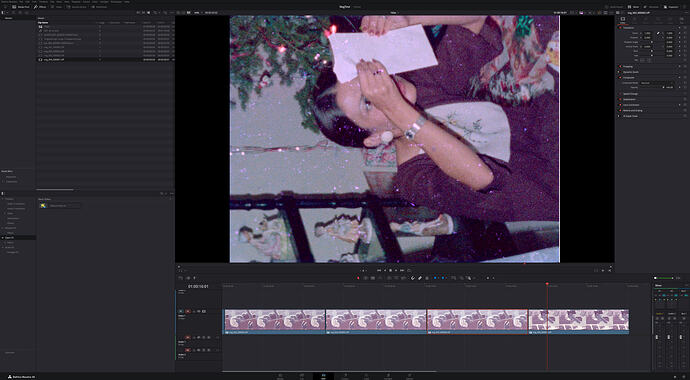Toggle the Retime and Scaling enable switch
Viewport: 690px width, 380px height.
[x=620, y=110]
